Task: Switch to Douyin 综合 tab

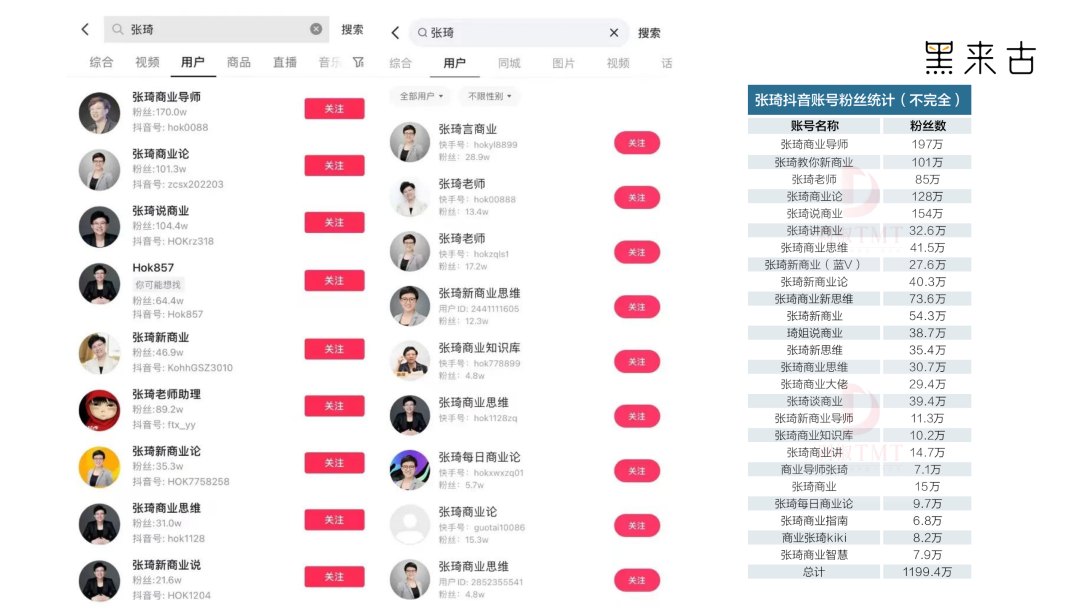Action: (x=101, y=62)
